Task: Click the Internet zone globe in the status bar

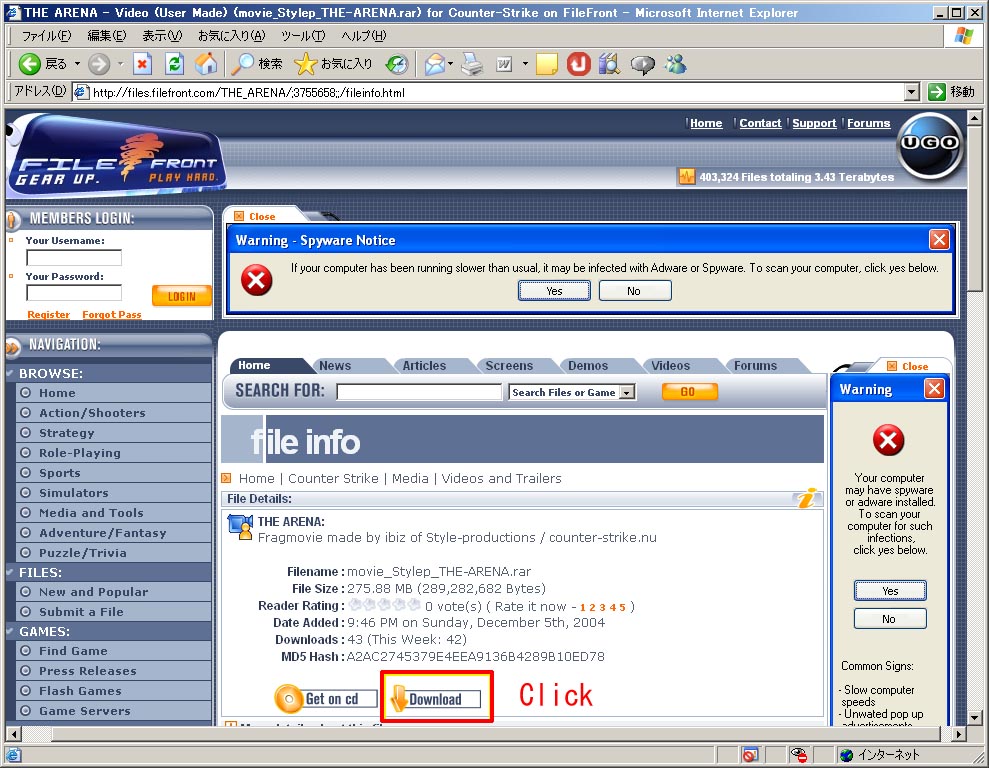Action: [846, 755]
